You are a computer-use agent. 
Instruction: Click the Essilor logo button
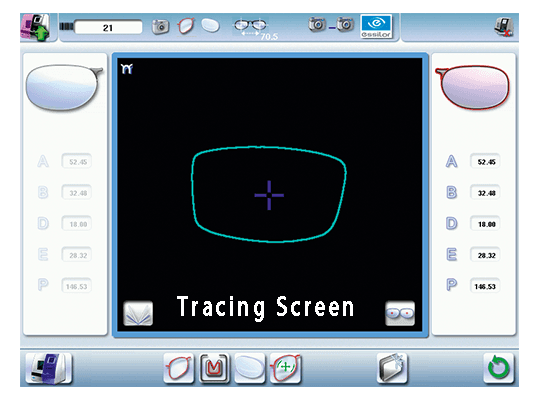coord(376,27)
